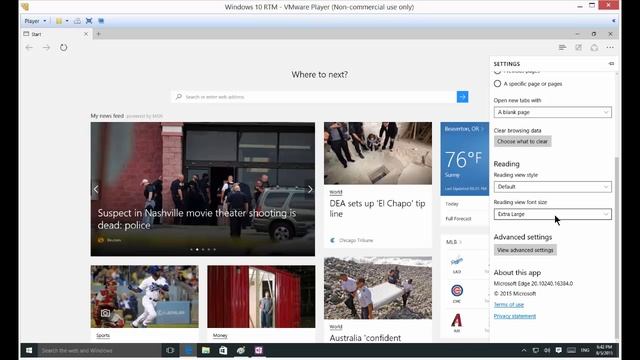Click the 76°F weather tile
The height and width of the screenshot is (360, 640).
(464, 159)
